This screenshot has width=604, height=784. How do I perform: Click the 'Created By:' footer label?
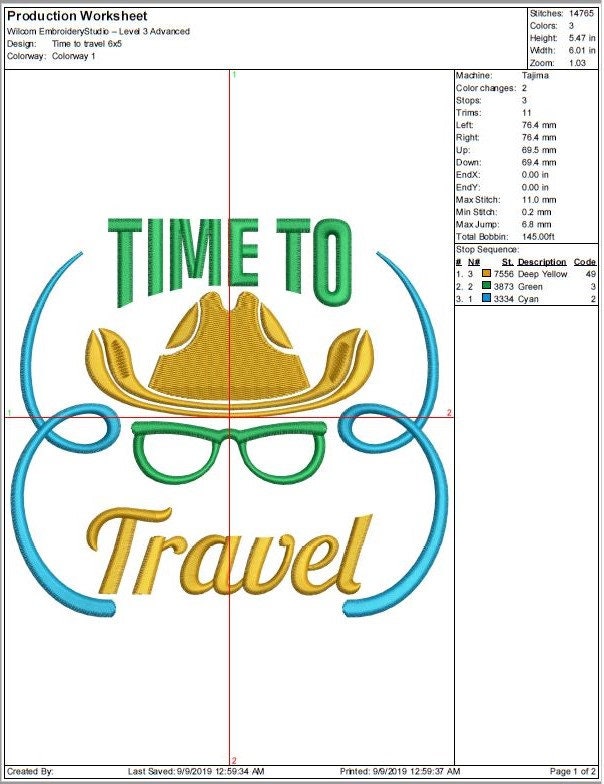pyautogui.click(x=30, y=772)
